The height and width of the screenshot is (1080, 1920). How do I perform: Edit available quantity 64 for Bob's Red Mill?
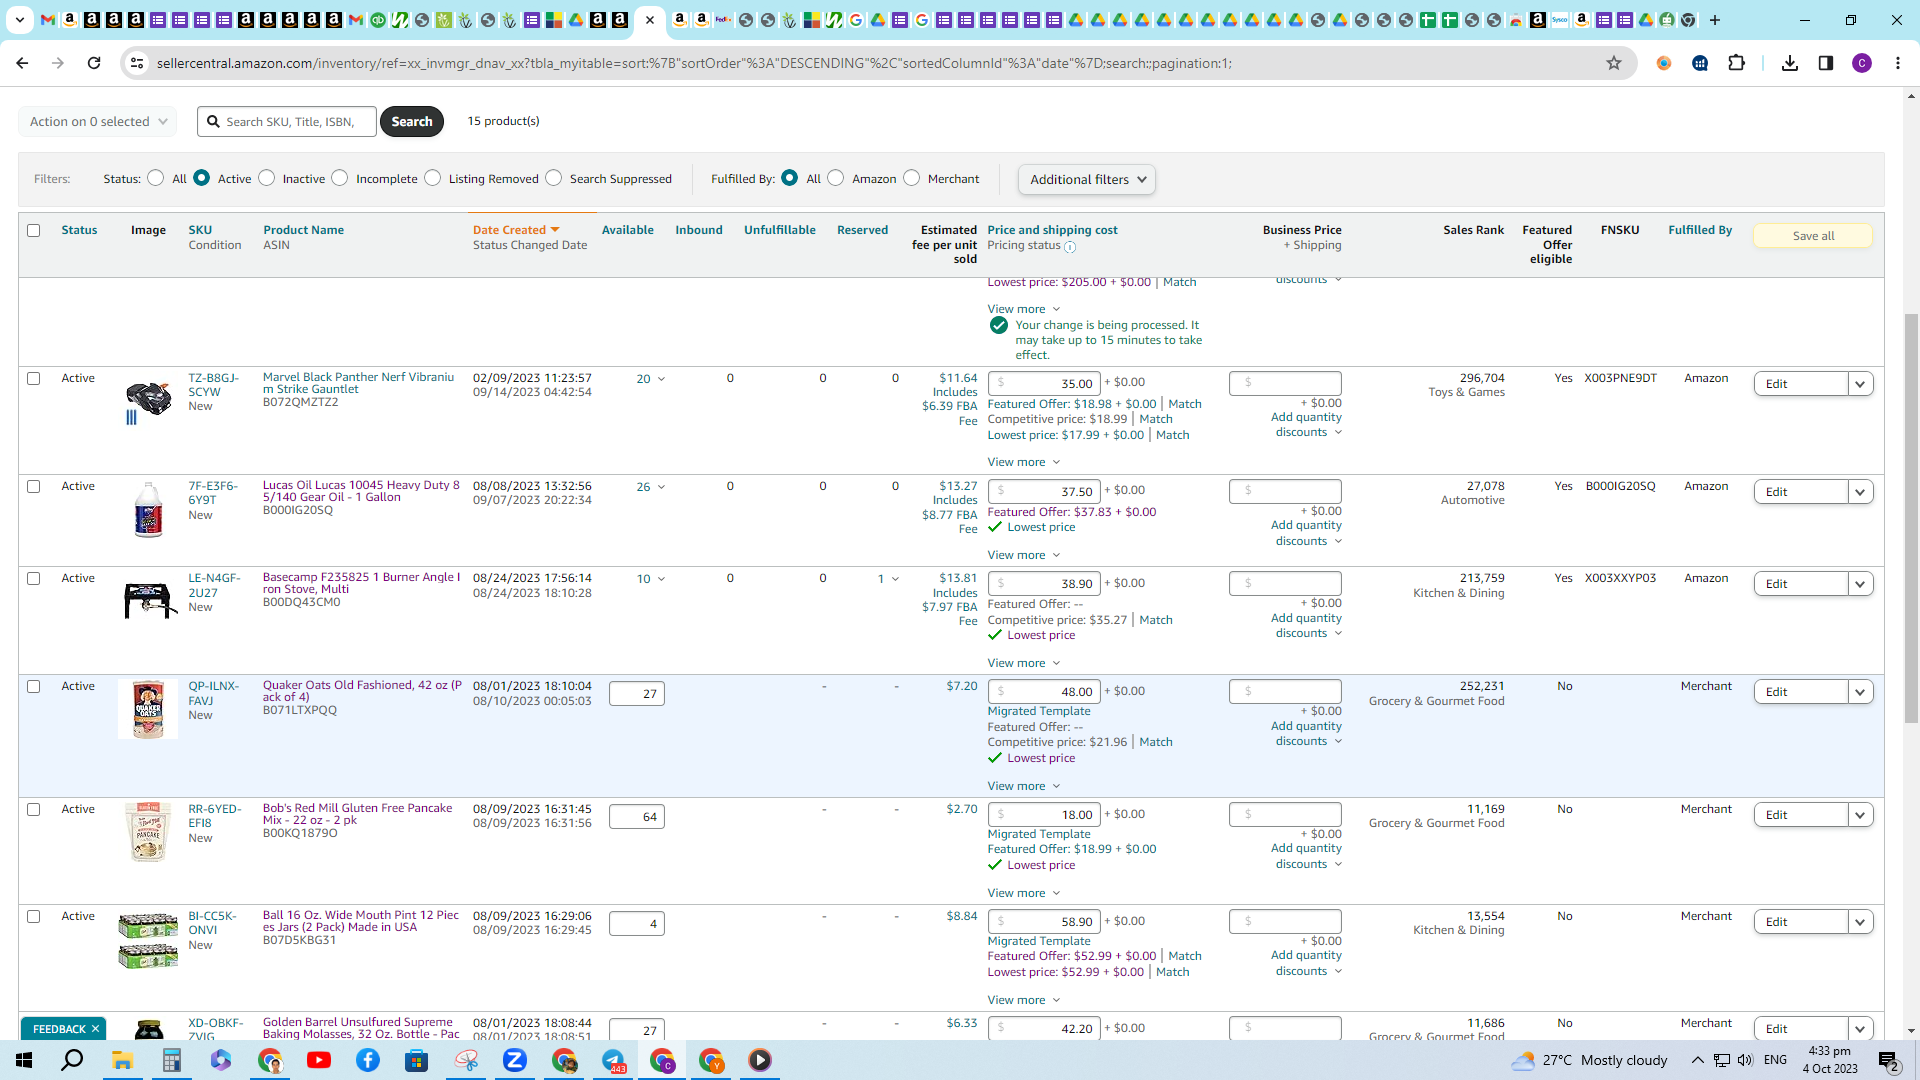637,817
